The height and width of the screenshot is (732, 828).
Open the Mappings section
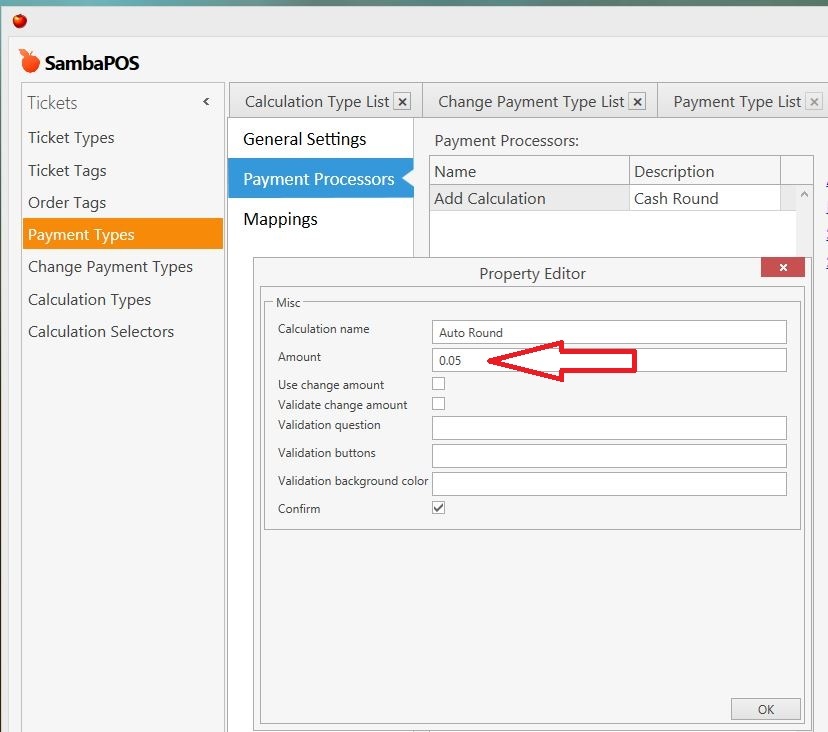pyautogui.click(x=279, y=219)
